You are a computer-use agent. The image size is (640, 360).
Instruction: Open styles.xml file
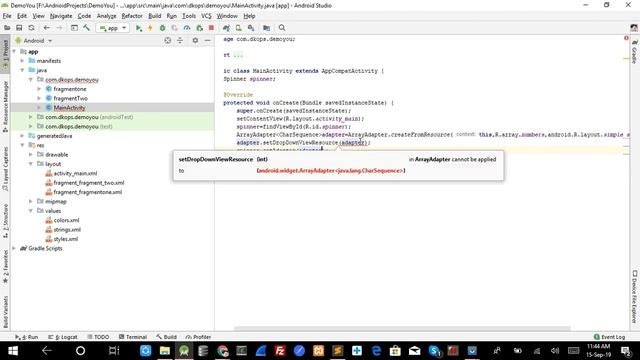65,239
